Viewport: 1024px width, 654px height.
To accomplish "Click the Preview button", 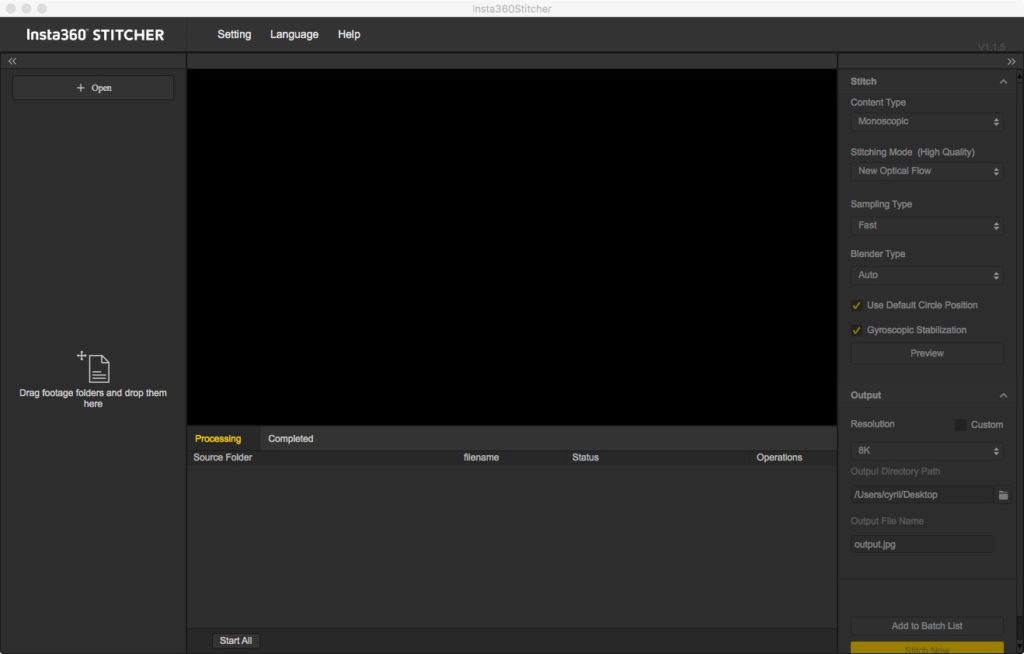I will point(927,353).
